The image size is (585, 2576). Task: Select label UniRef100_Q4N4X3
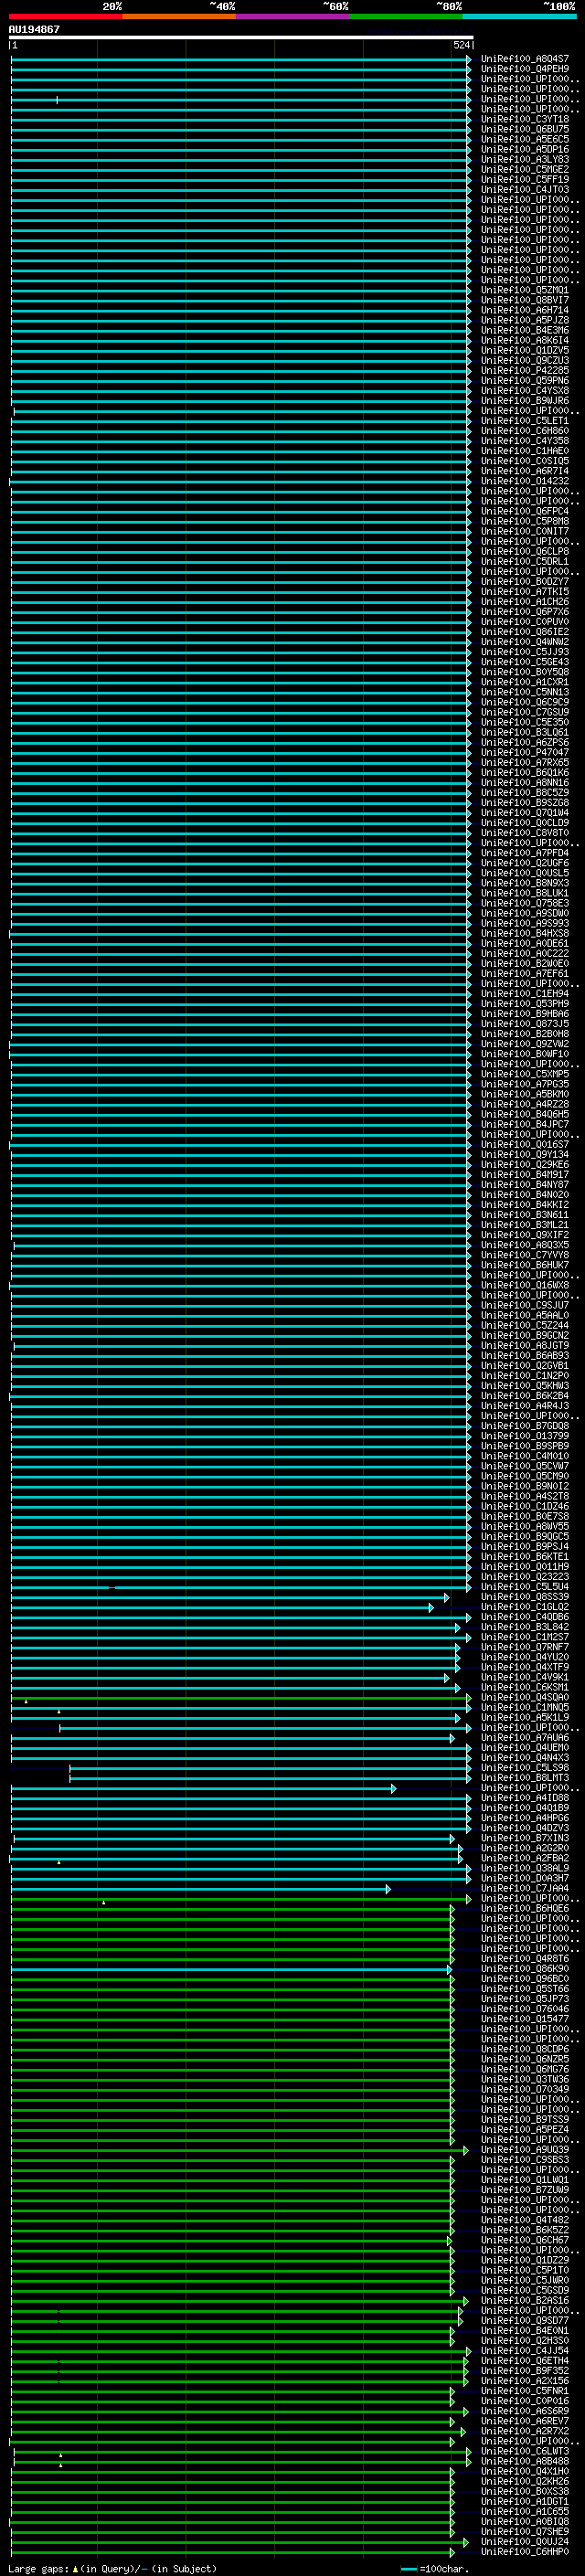pos(525,1757)
